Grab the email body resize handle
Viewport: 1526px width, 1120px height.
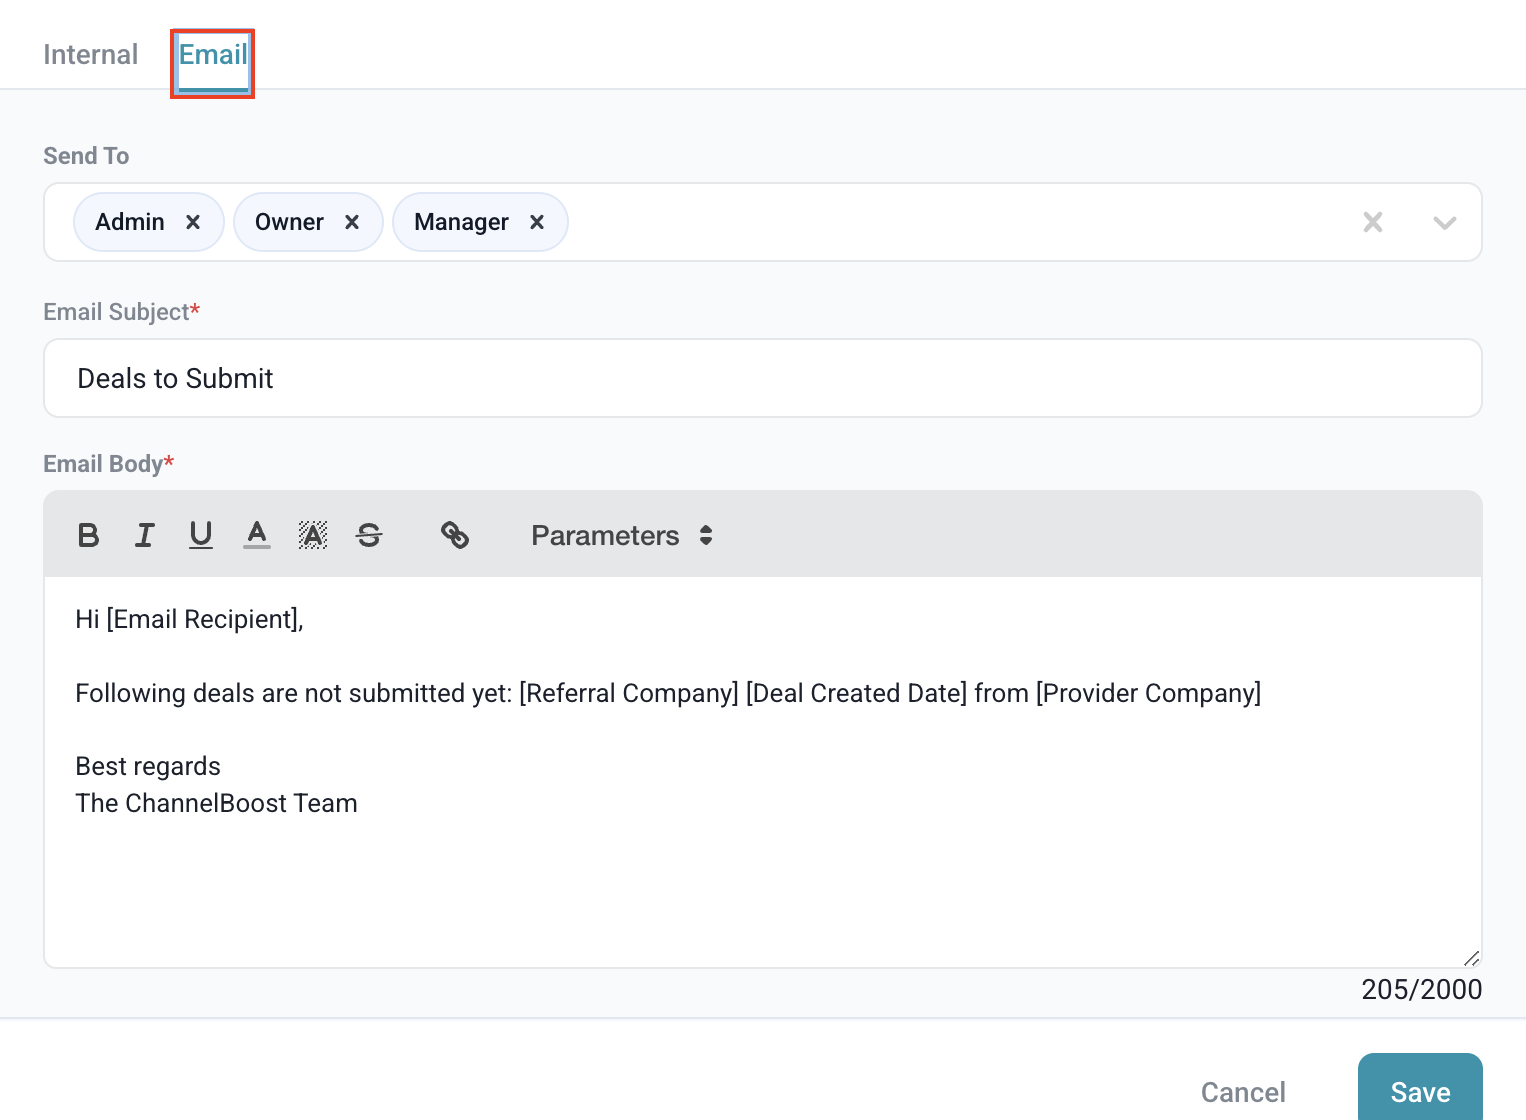pyautogui.click(x=1471, y=958)
